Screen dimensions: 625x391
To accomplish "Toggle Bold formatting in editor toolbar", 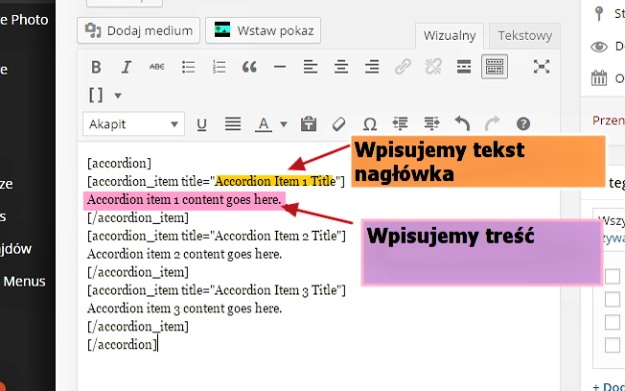I will pos(96,67).
